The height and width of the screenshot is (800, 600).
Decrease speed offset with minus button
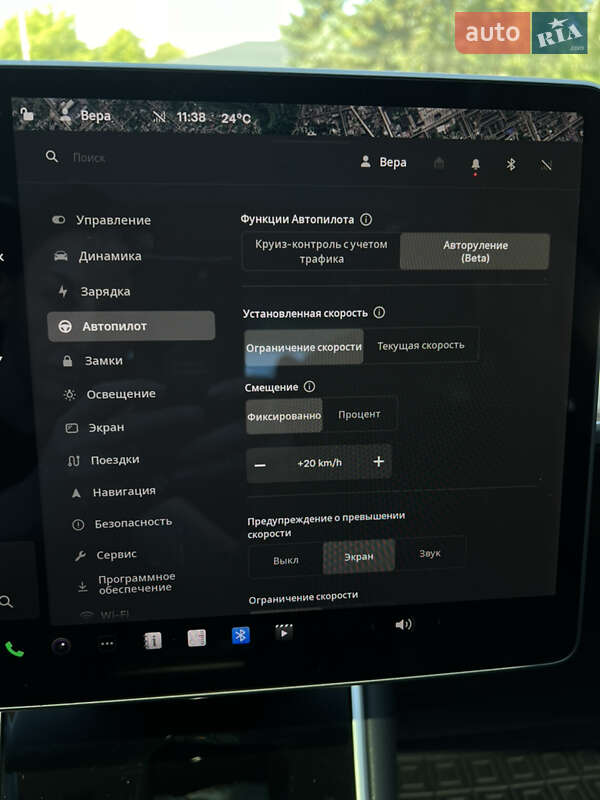coord(260,465)
